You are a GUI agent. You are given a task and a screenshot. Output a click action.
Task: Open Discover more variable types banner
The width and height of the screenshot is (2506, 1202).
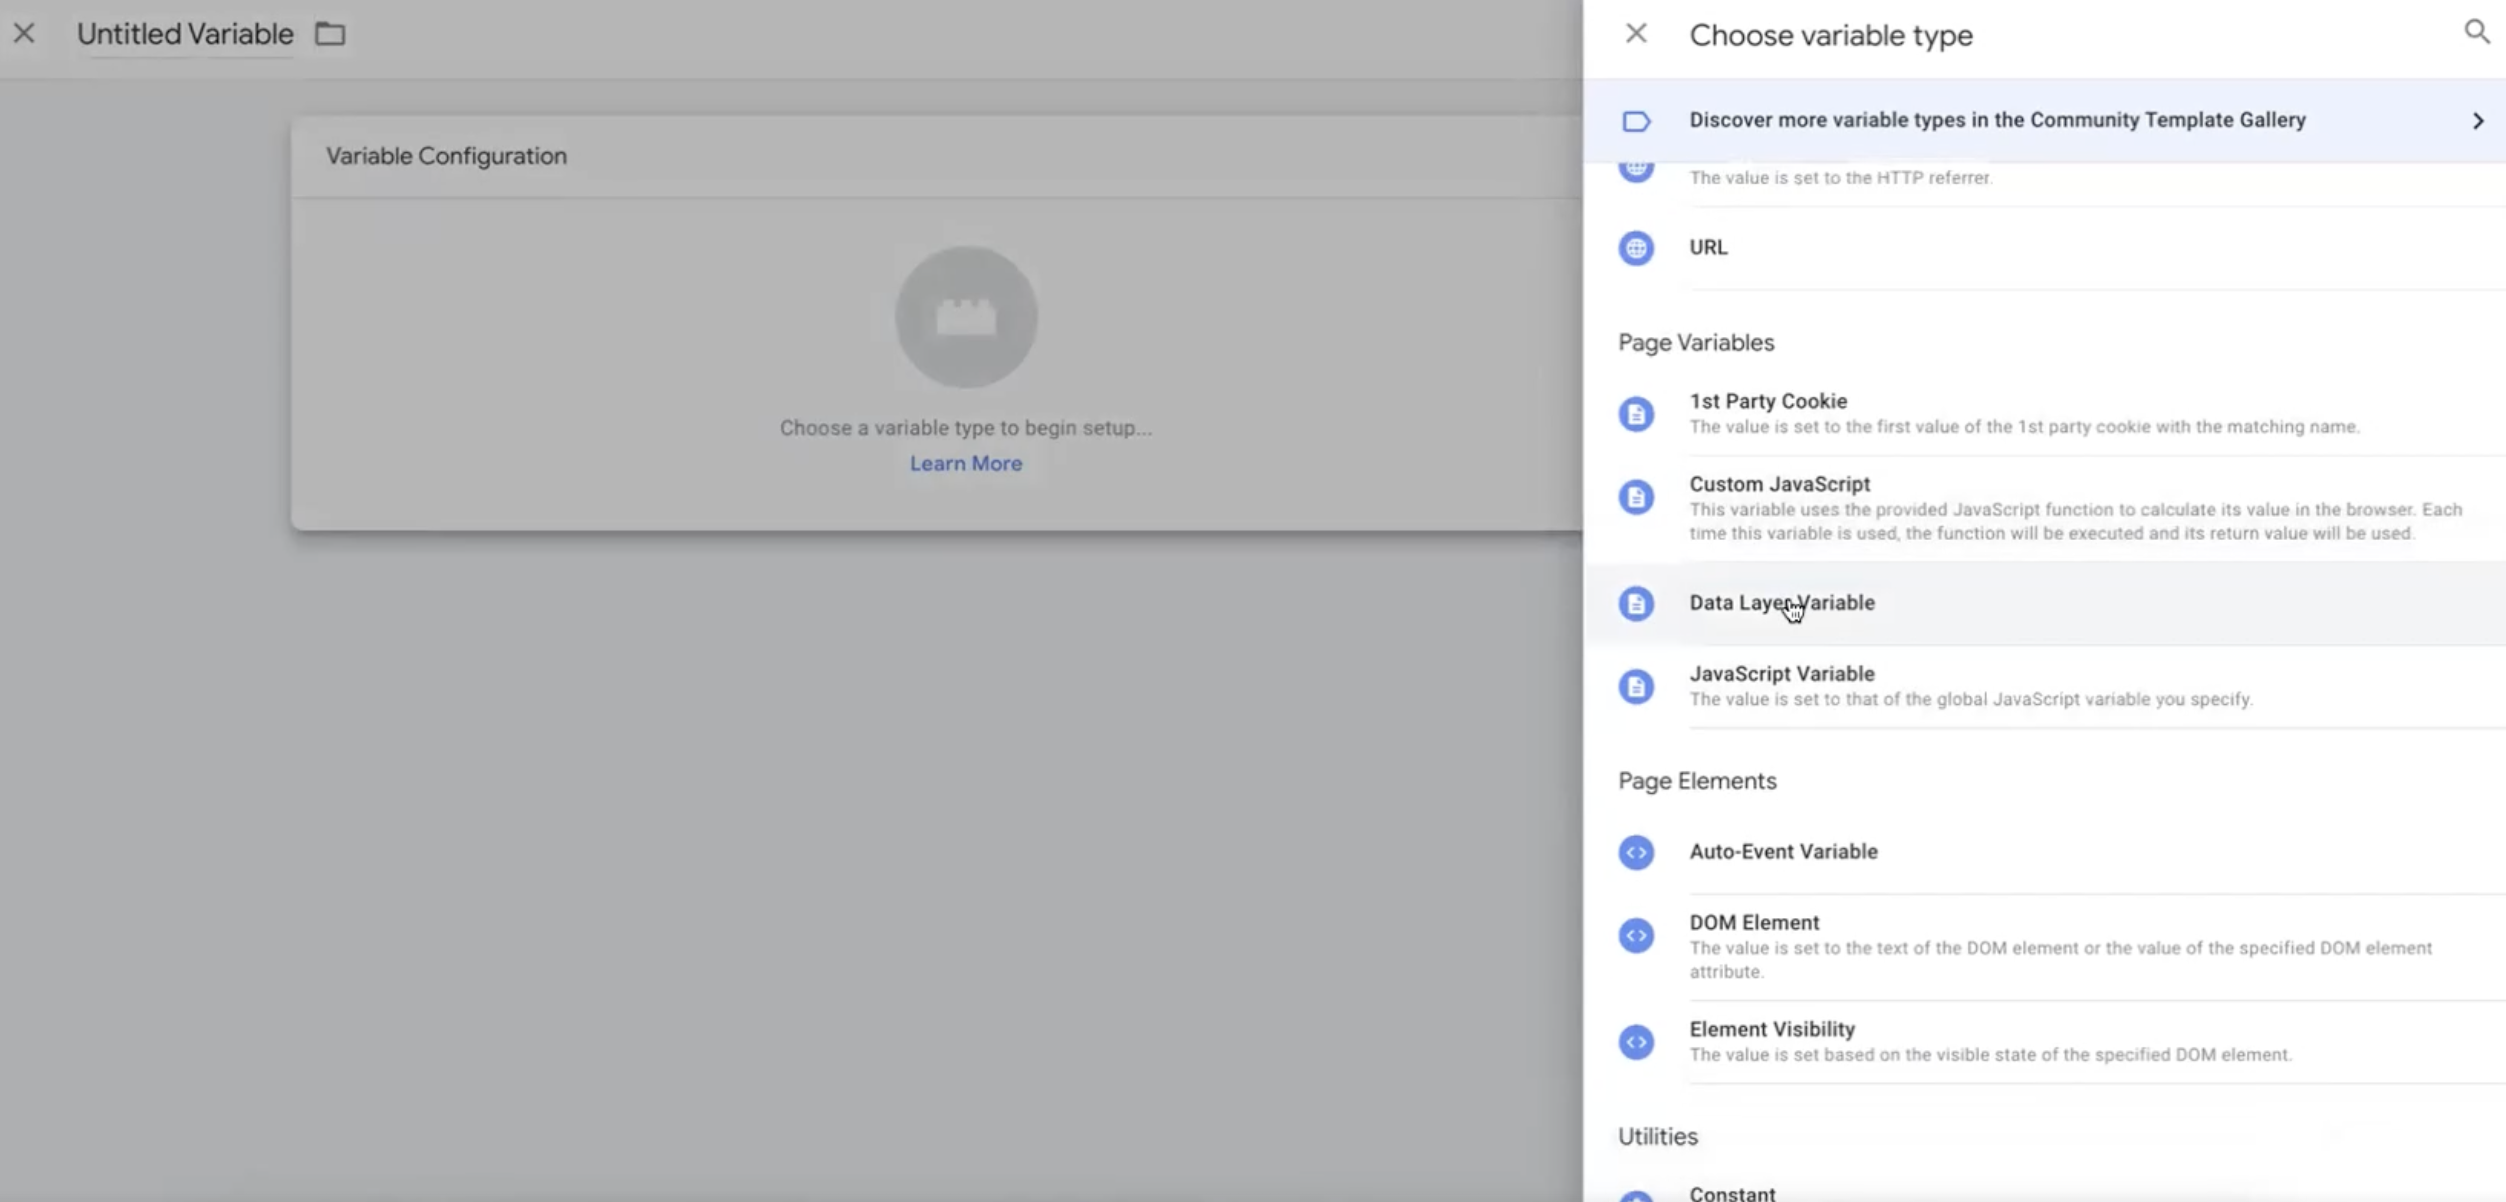coord(1996,120)
